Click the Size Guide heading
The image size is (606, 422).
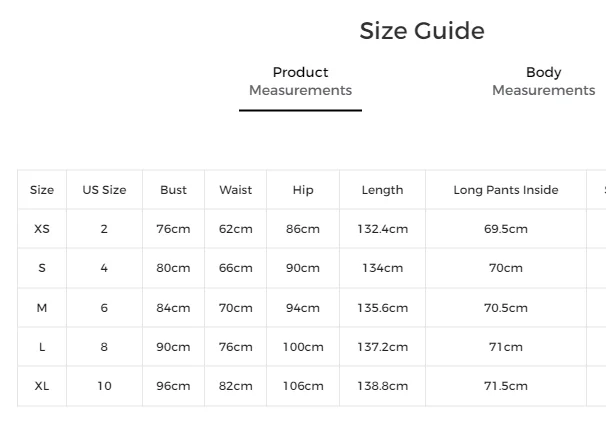(x=422, y=31)
